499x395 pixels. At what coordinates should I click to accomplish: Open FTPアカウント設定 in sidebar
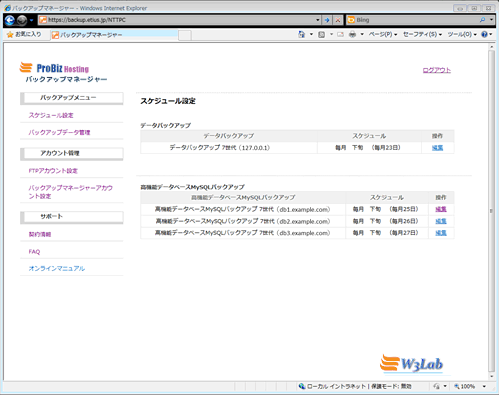(53, 171)
